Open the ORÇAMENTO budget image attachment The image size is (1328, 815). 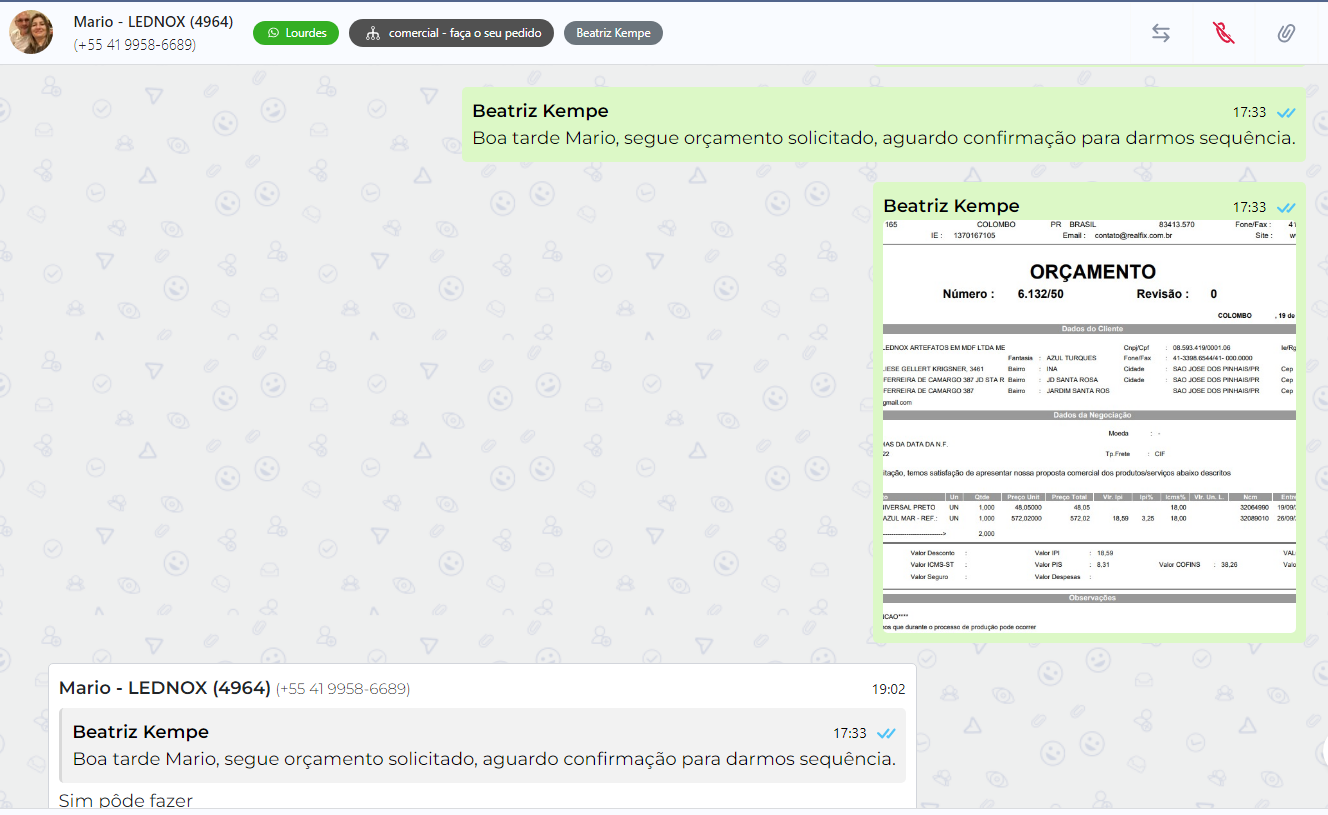[1089, 425]
